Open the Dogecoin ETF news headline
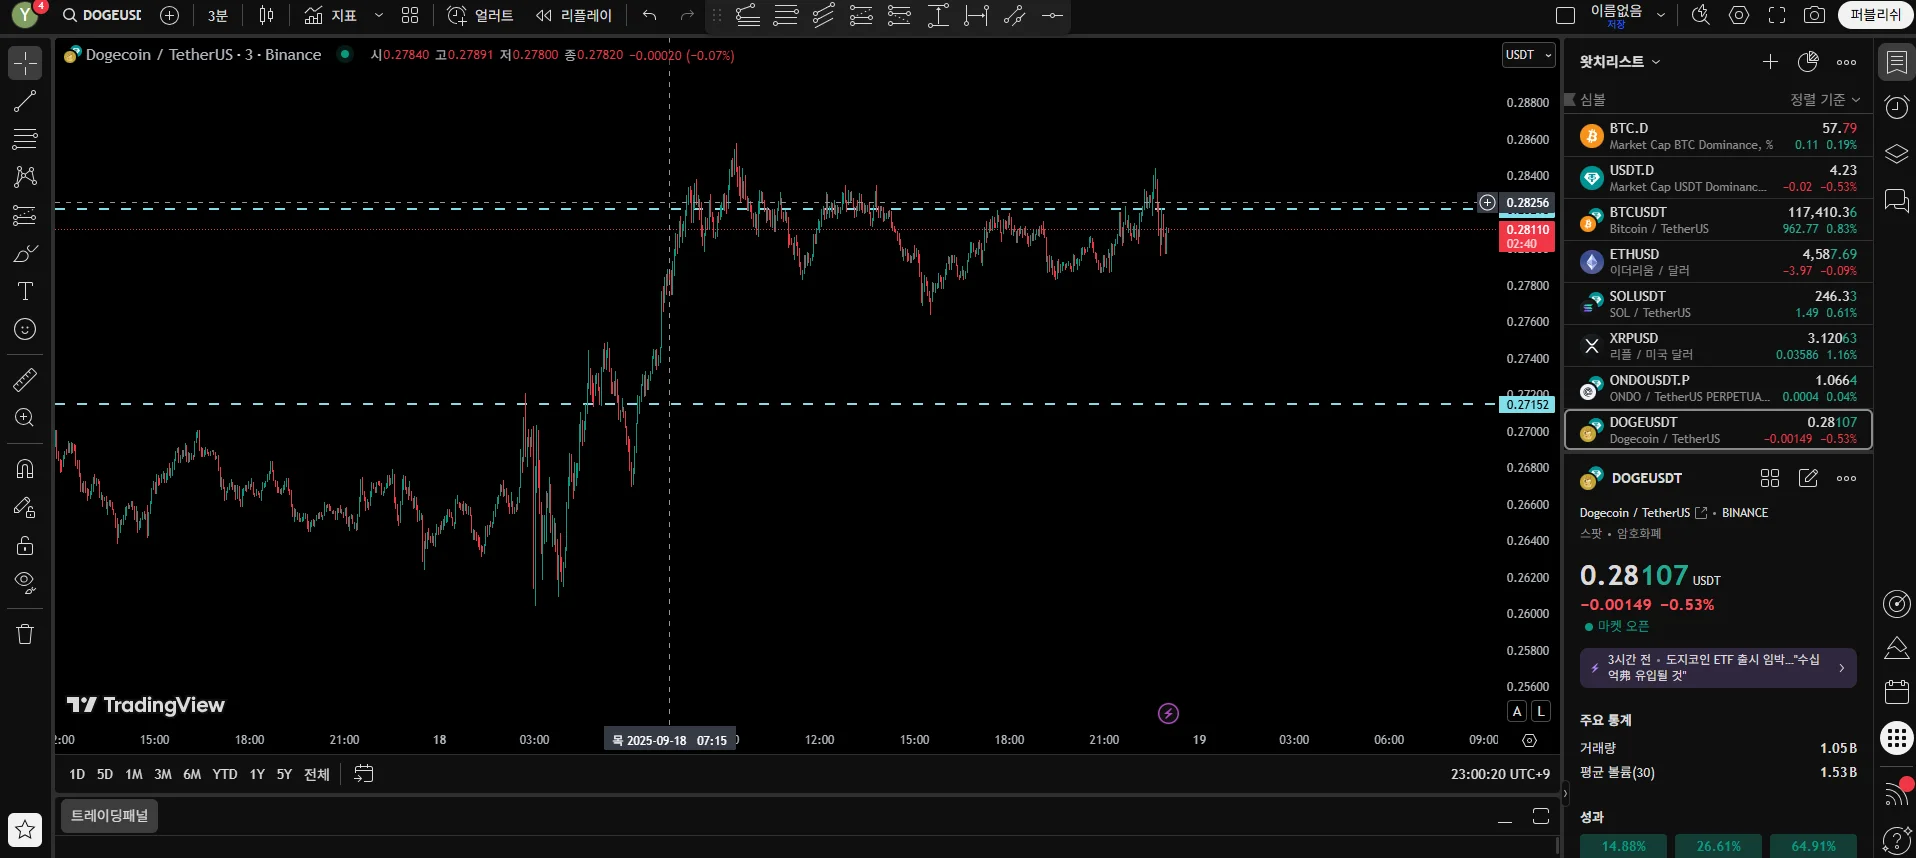Image resolution: width=1916 pixels, height=858 pixels. [x=1718, y=668]
